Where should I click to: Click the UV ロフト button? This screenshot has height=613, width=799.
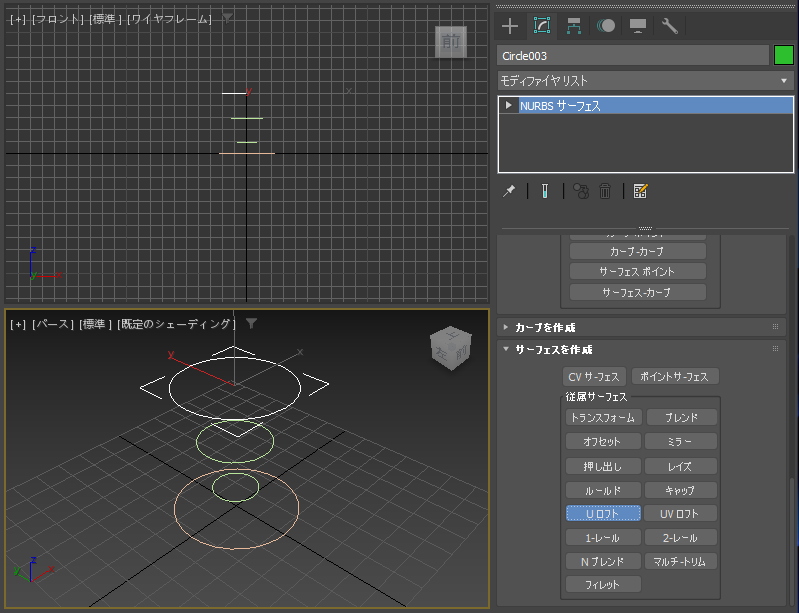pyautogui.click(x=680, y=514)
